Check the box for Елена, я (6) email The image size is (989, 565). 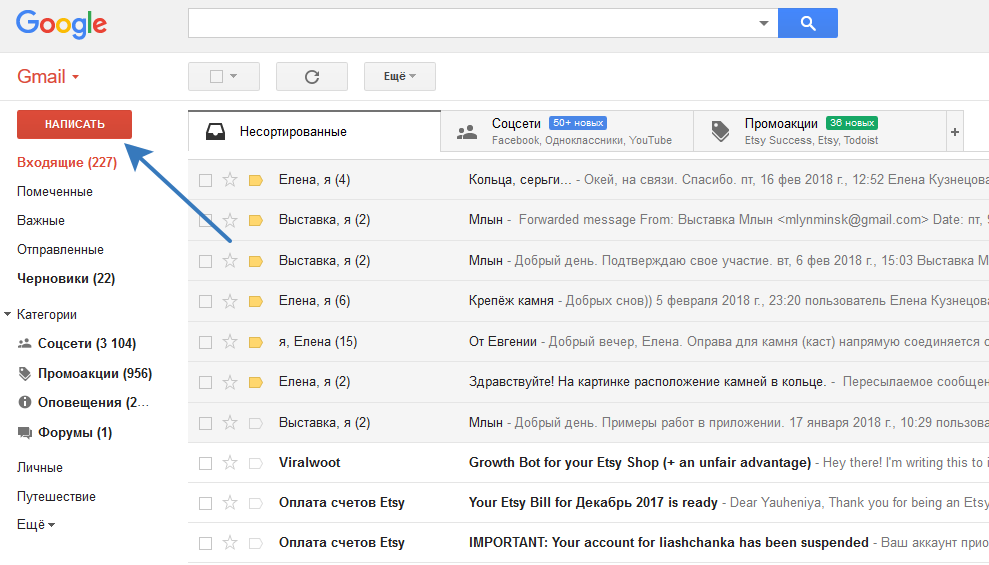point(206,301)
